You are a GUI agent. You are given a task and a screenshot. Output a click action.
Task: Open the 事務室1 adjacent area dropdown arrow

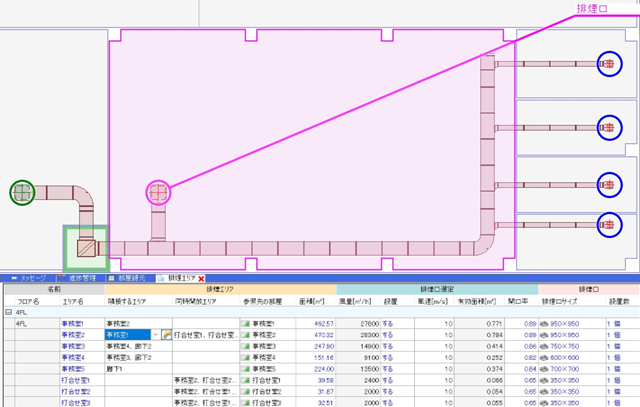[155, 337]
